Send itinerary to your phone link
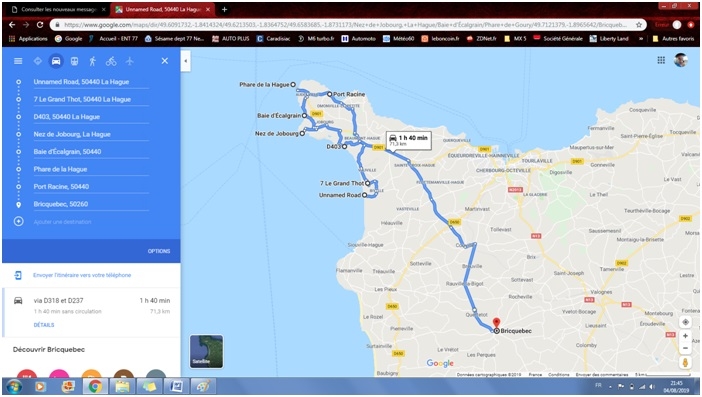This screenshot has width=702, height=397. click(x=82, y=275)
